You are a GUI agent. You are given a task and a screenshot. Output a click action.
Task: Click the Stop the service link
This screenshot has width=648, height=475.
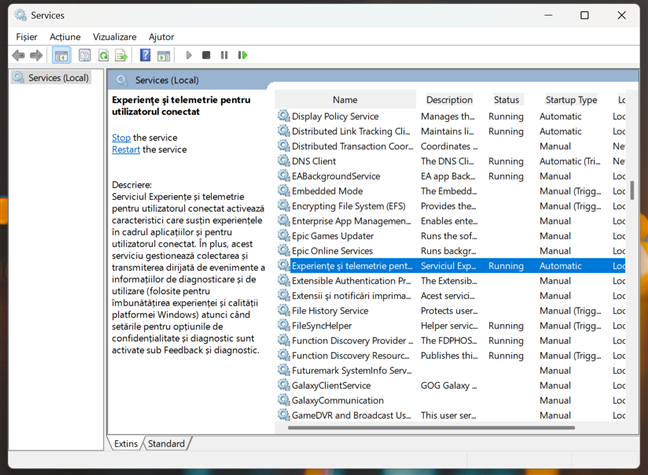121,137
